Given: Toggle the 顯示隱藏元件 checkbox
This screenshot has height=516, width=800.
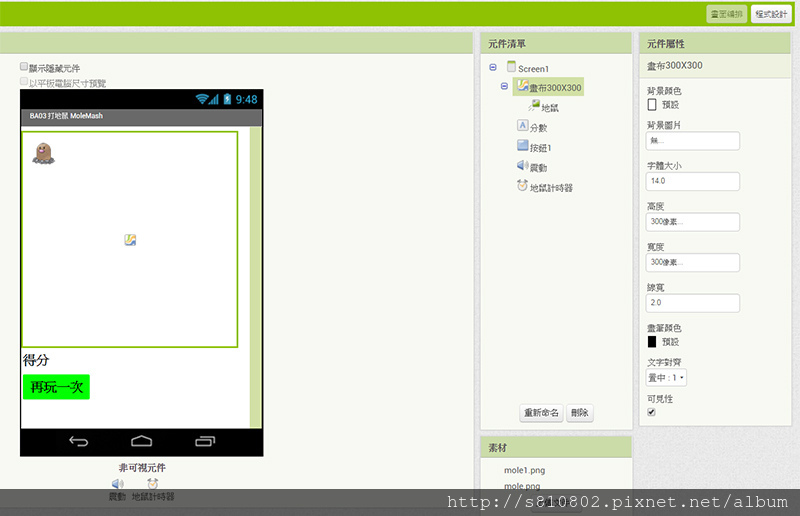Looking at the screenshot, I should tap(24, 66).
